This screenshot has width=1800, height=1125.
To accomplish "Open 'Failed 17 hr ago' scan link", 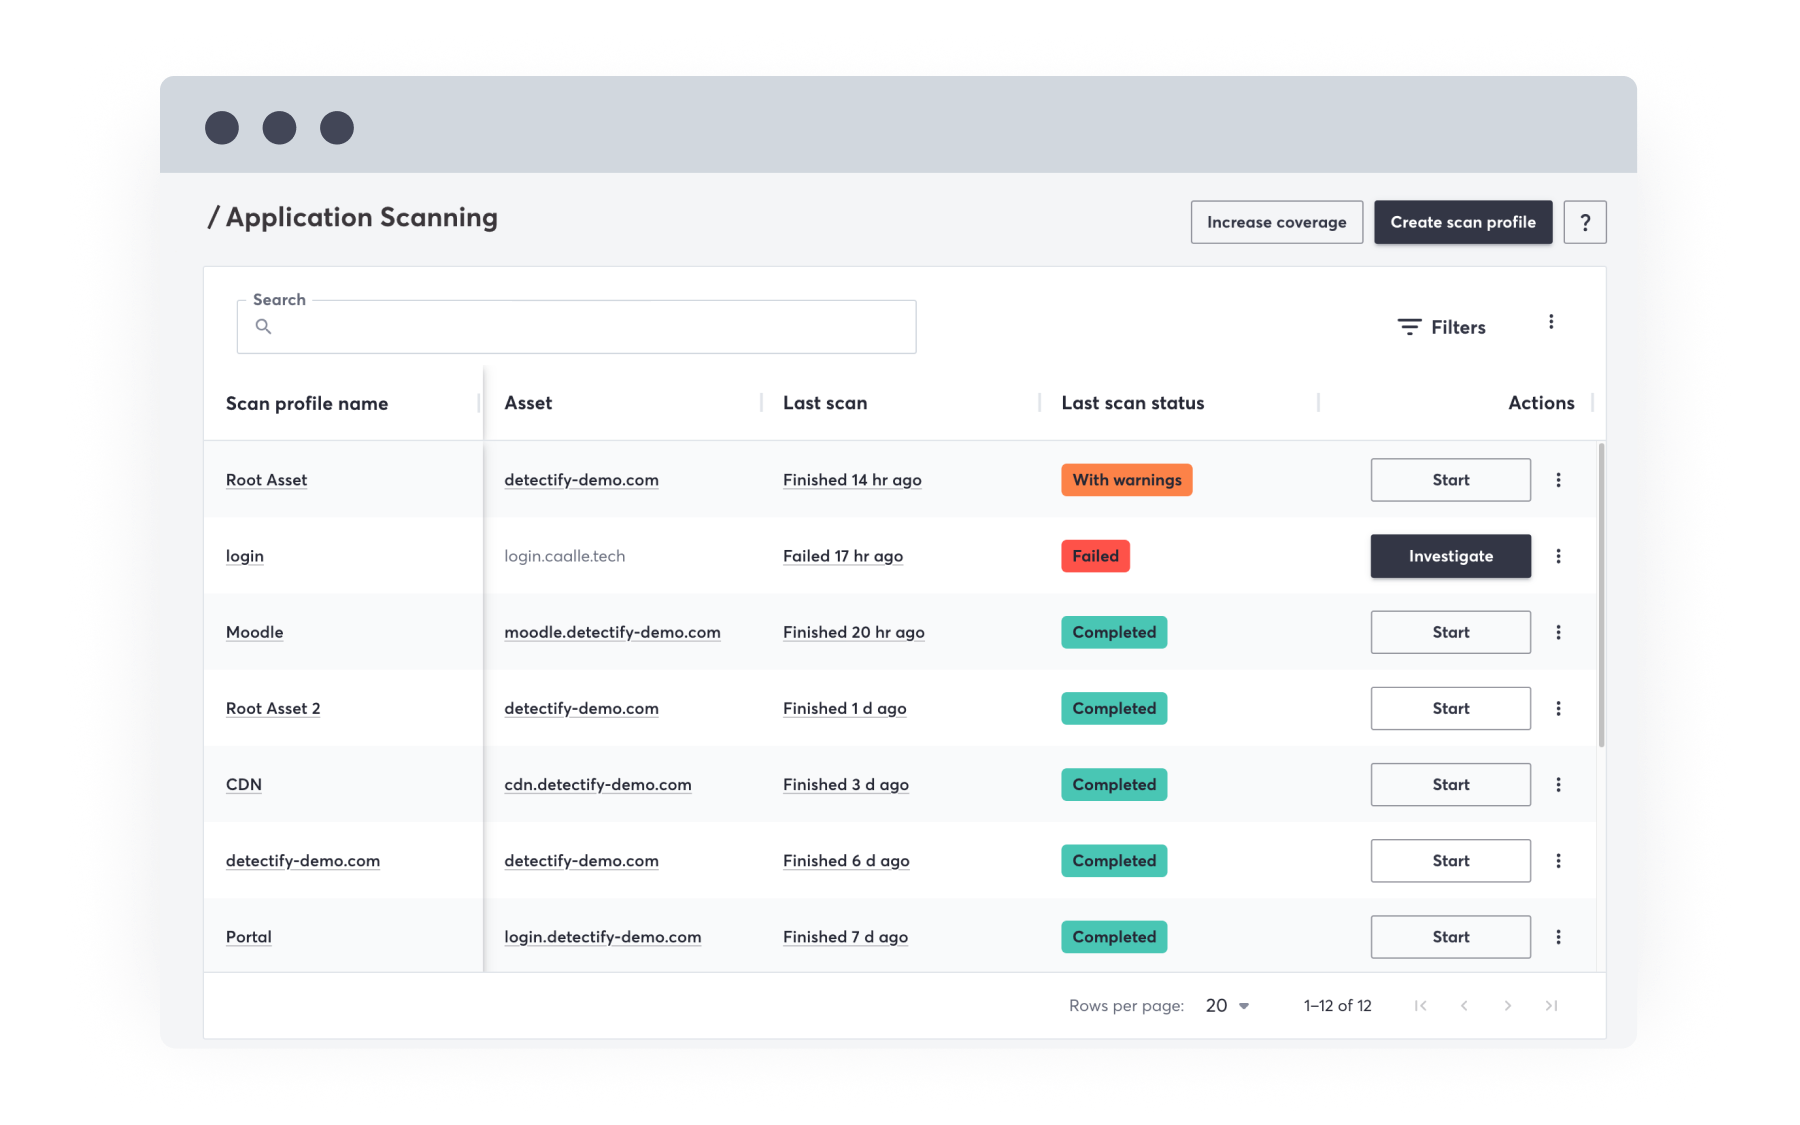I will click(843, 556).
